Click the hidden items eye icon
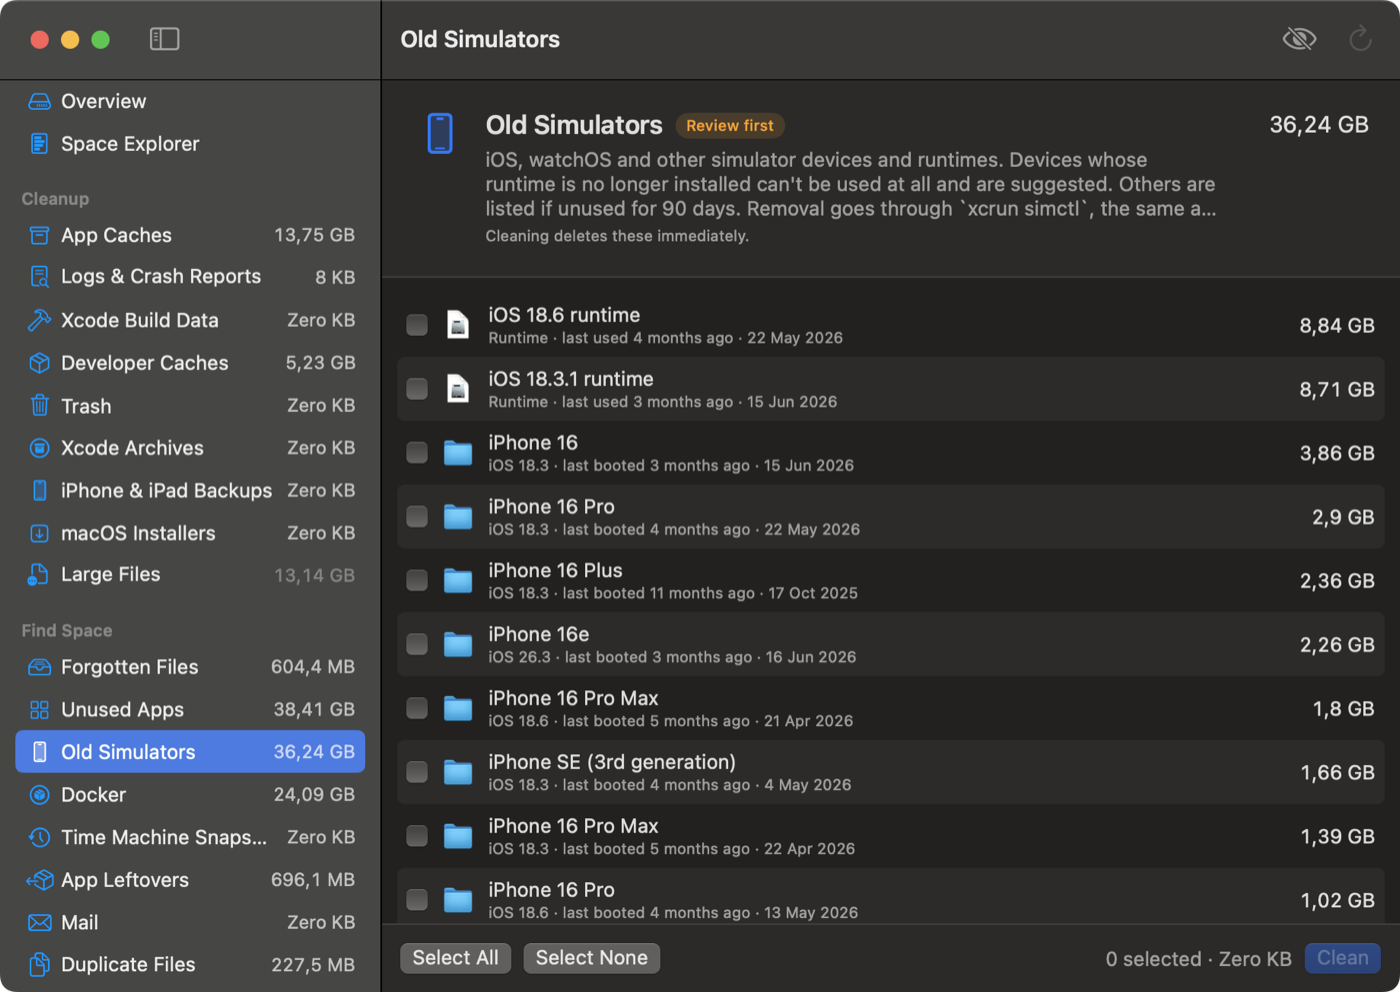This screenshot has width=1400, height=992. coord(1299,39)
